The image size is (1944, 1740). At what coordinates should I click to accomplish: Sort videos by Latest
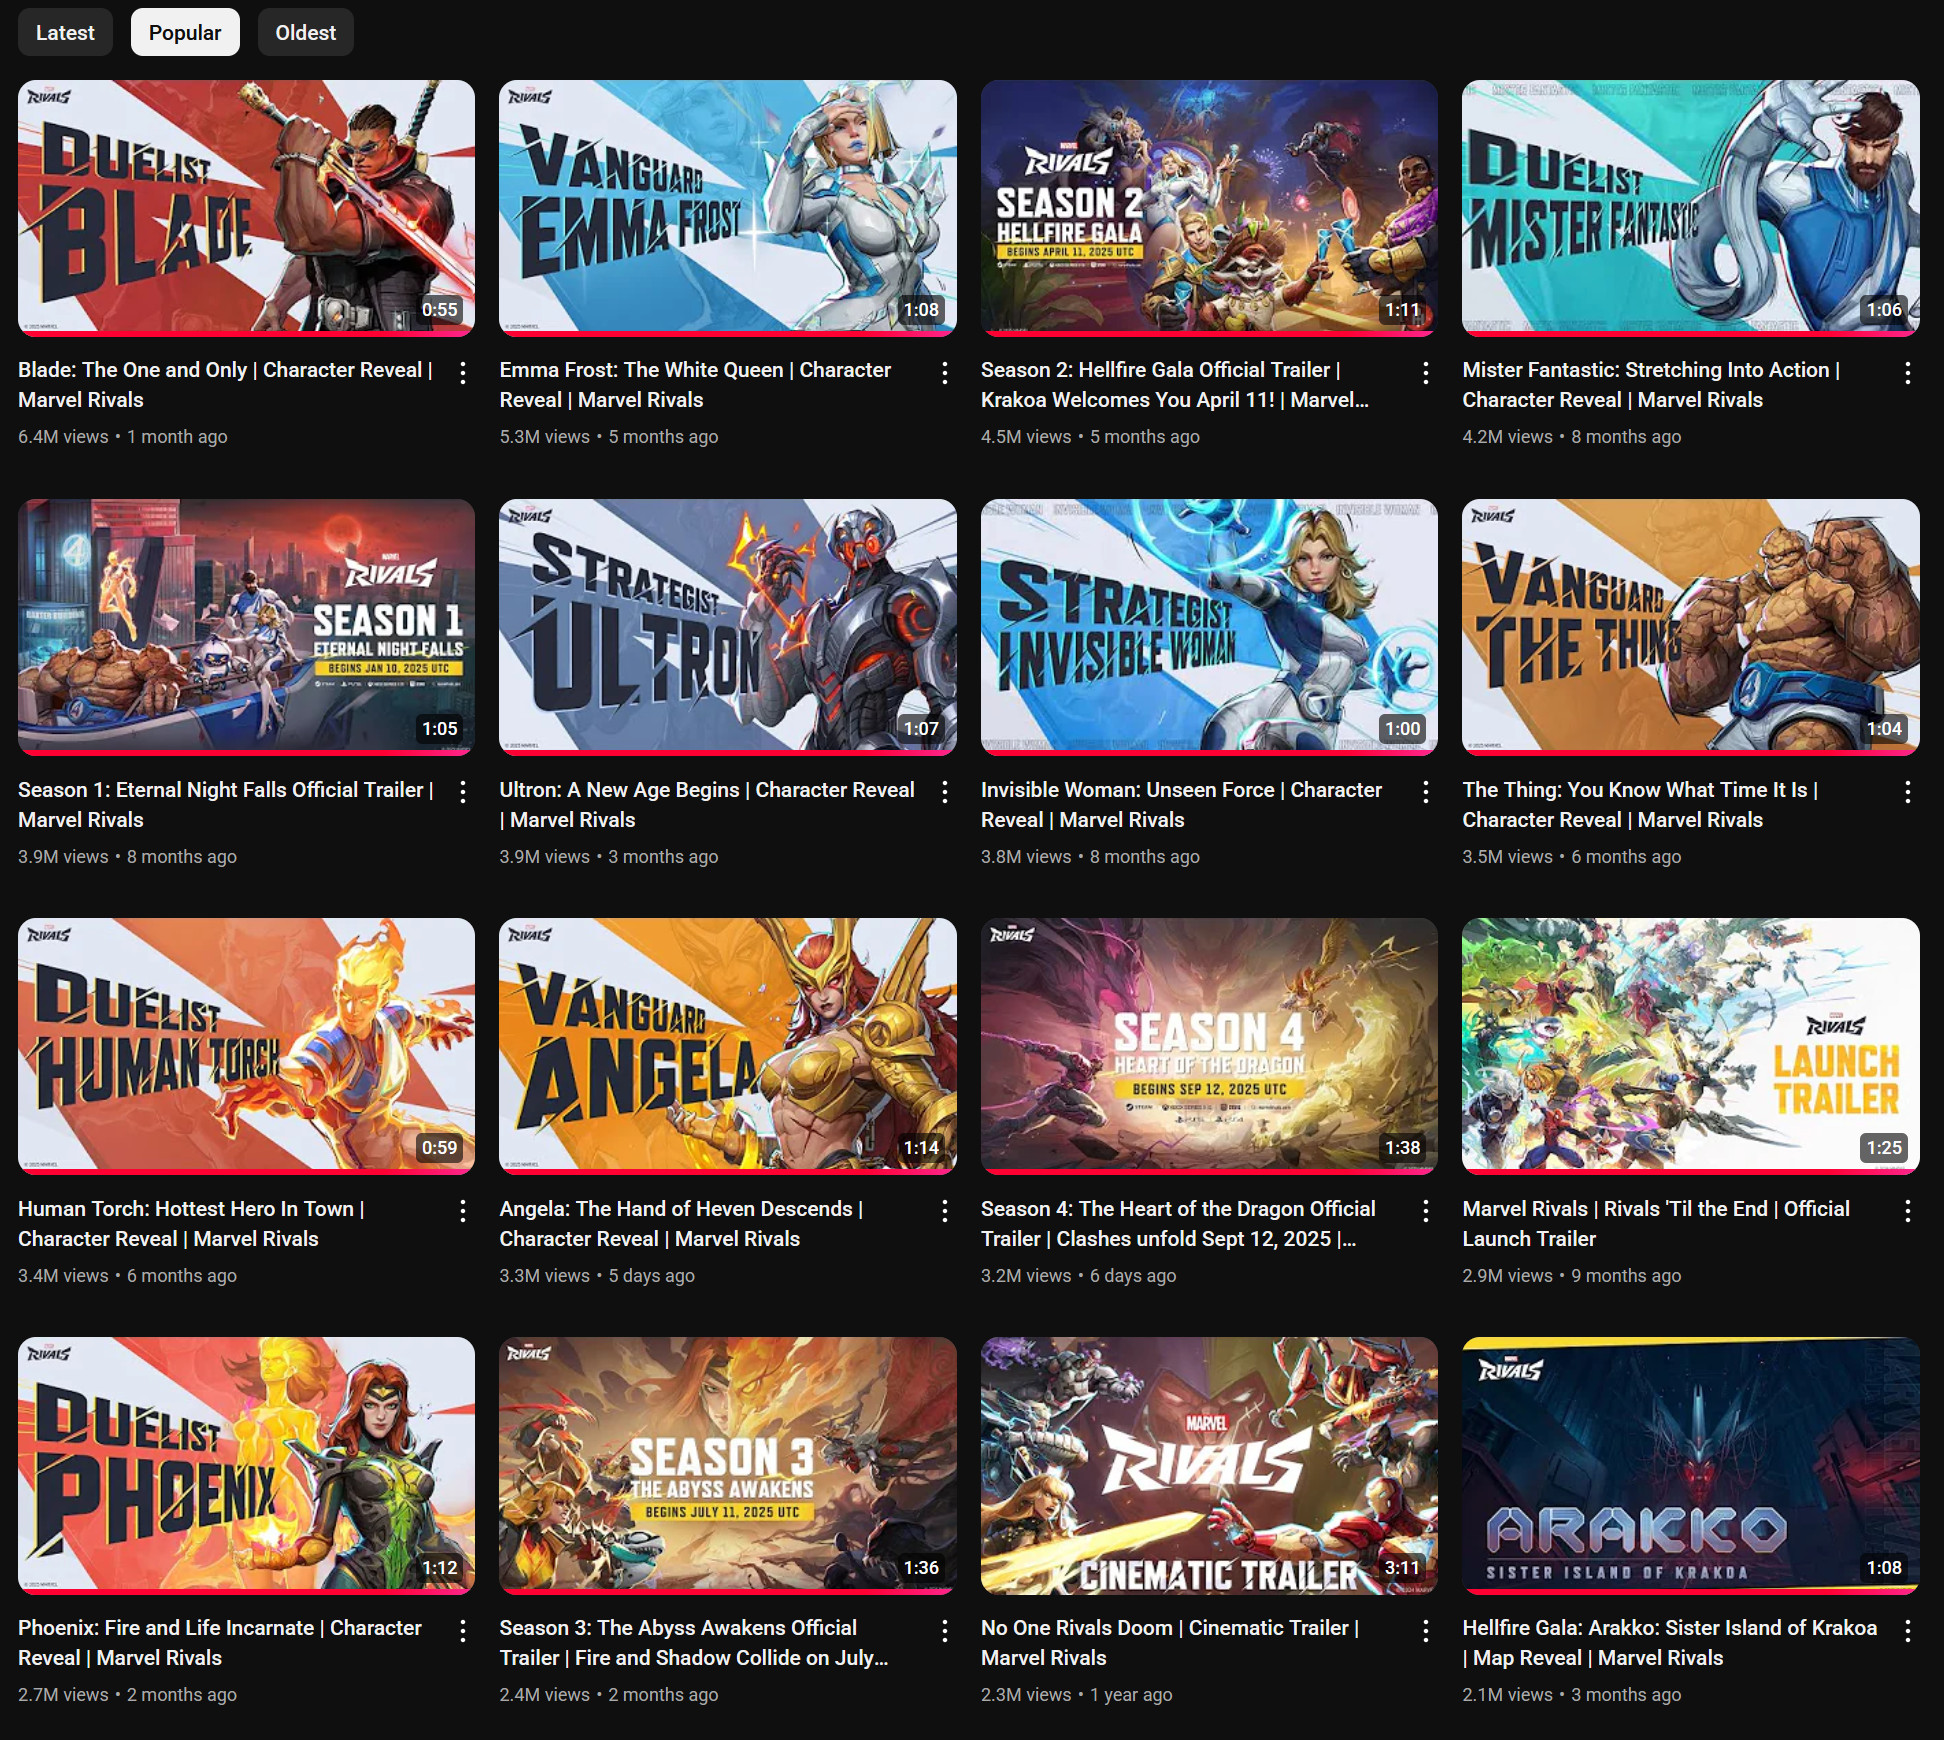click(x=65, y=32)
